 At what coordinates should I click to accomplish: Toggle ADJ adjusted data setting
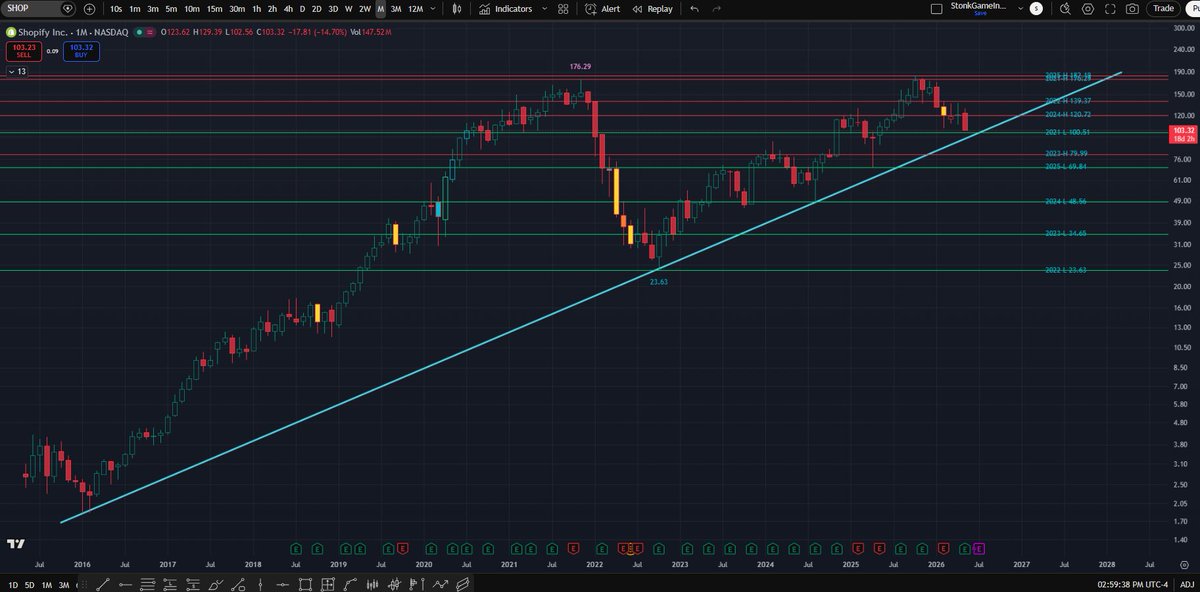(1185, 584)
